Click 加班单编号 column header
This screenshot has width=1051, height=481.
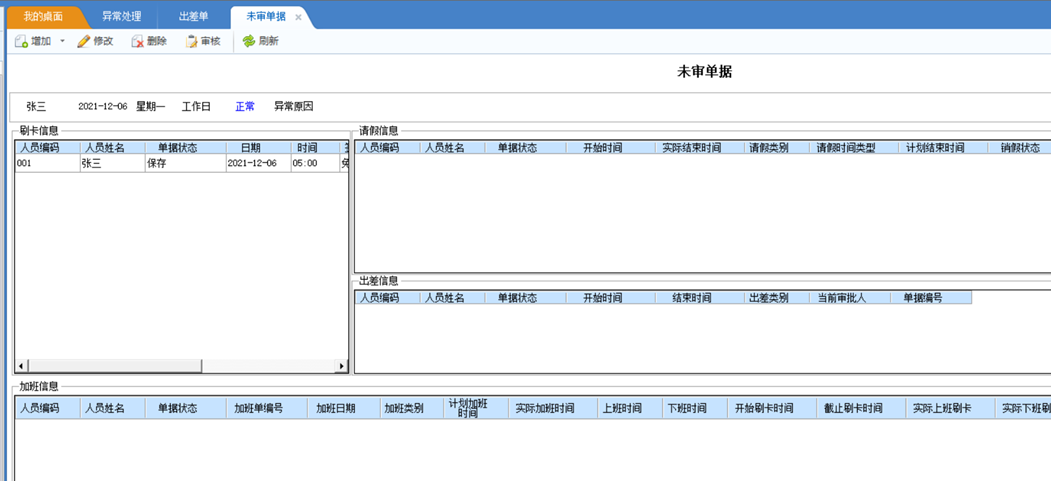(266, 408)
